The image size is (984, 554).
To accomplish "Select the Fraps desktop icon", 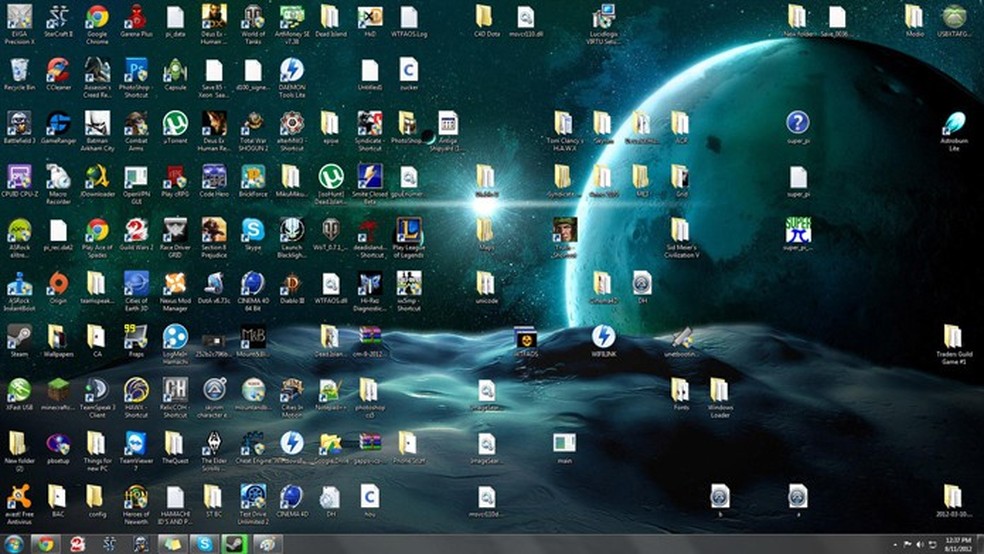I will [136, 337].
